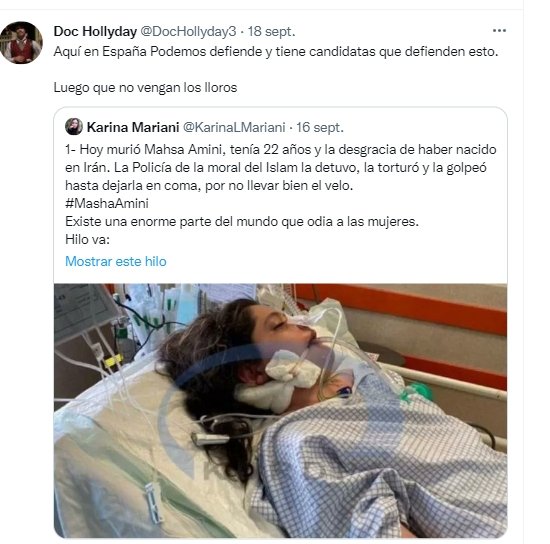The height and width of the screenshot is (544, 550).
Task: Click the #MashaAmini hashtag
Action: [x=107, y=203]
